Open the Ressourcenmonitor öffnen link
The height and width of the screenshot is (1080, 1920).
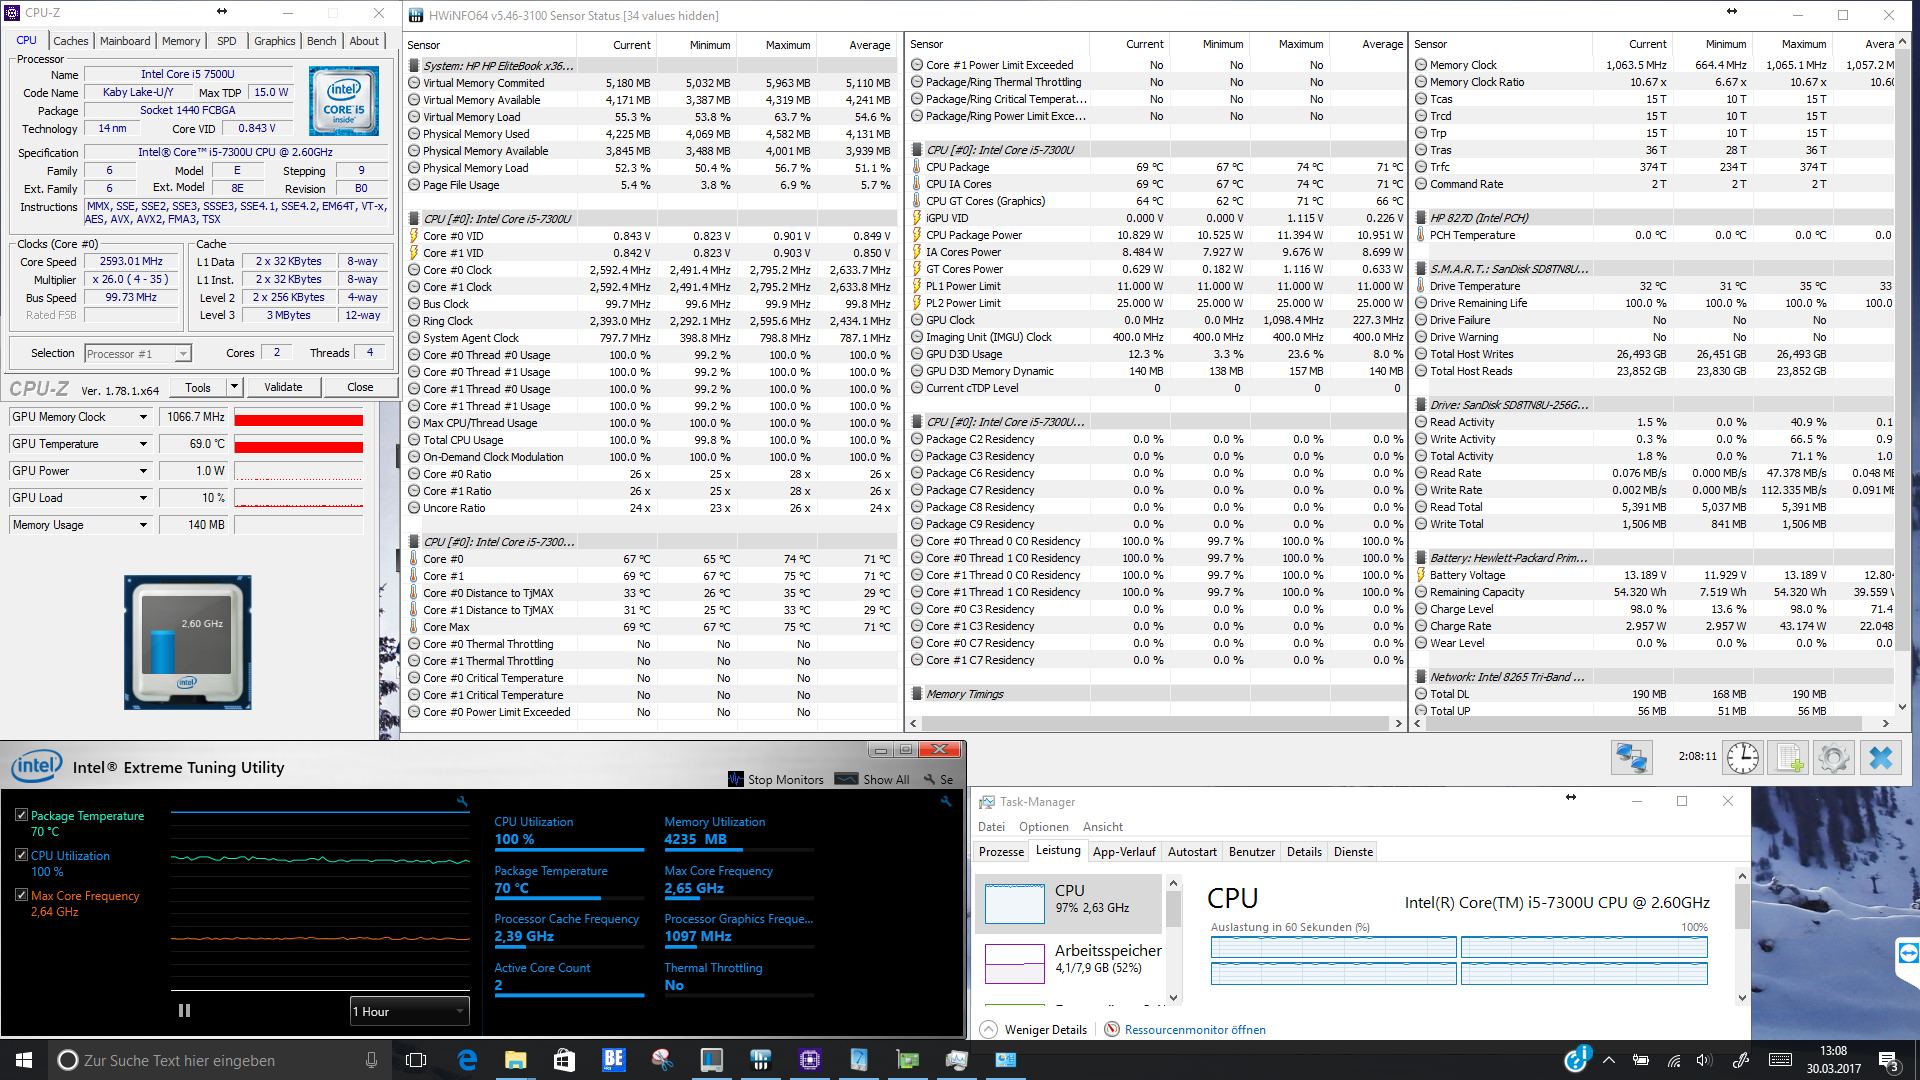click(1194, 1030)
